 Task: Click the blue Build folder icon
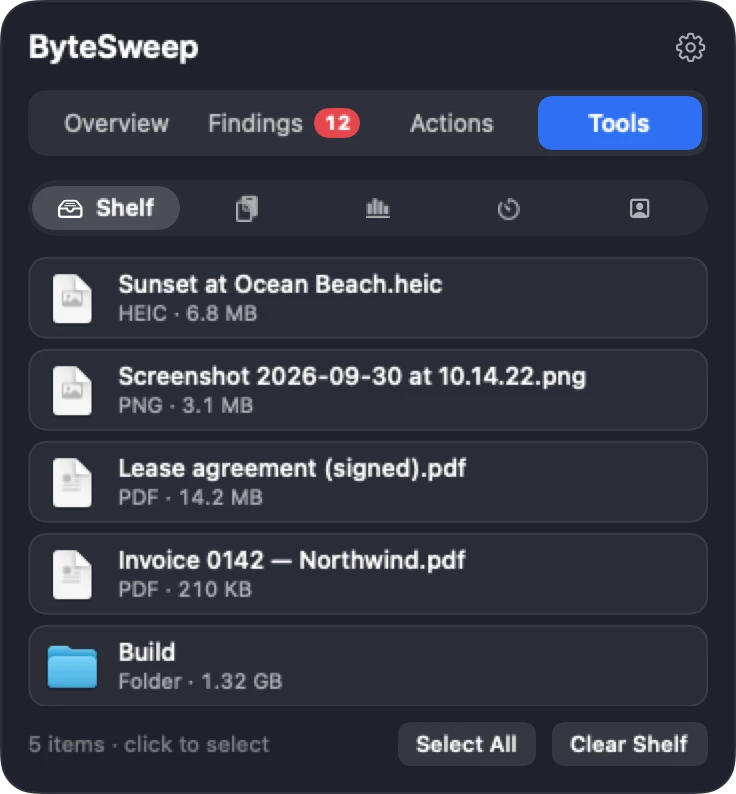tap(72, 667)
